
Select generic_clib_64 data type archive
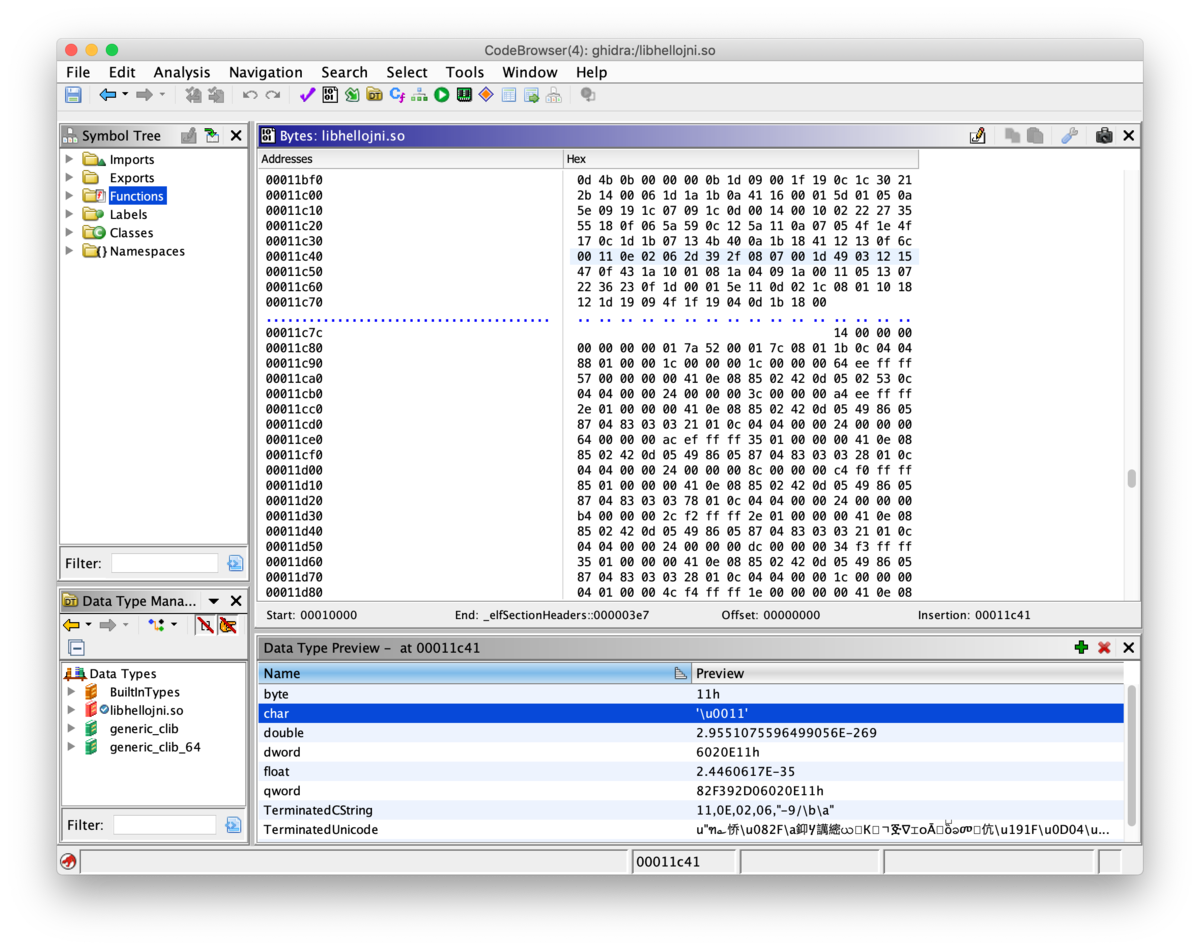155,747
